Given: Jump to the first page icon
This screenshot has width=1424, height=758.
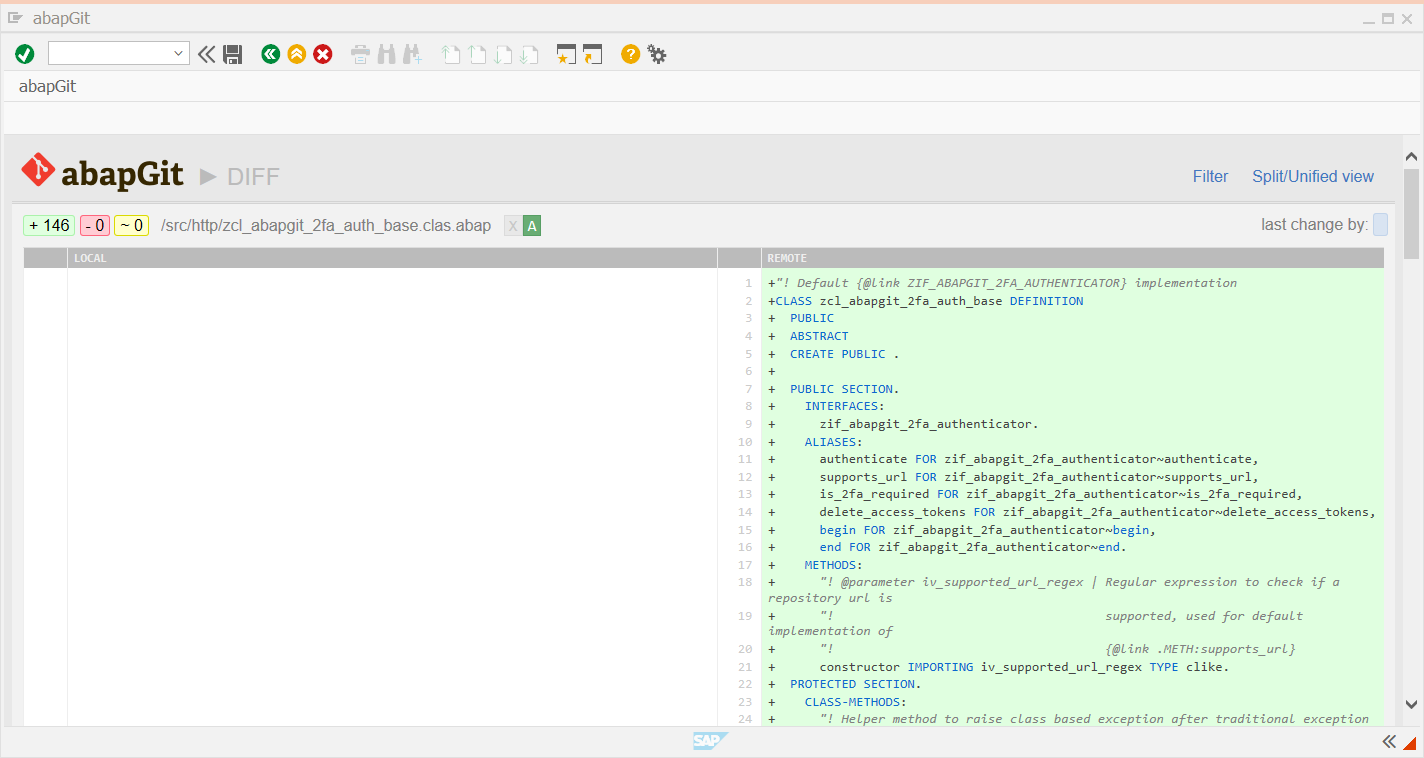Looking at the screenshot, I should (x=451, y=54).
